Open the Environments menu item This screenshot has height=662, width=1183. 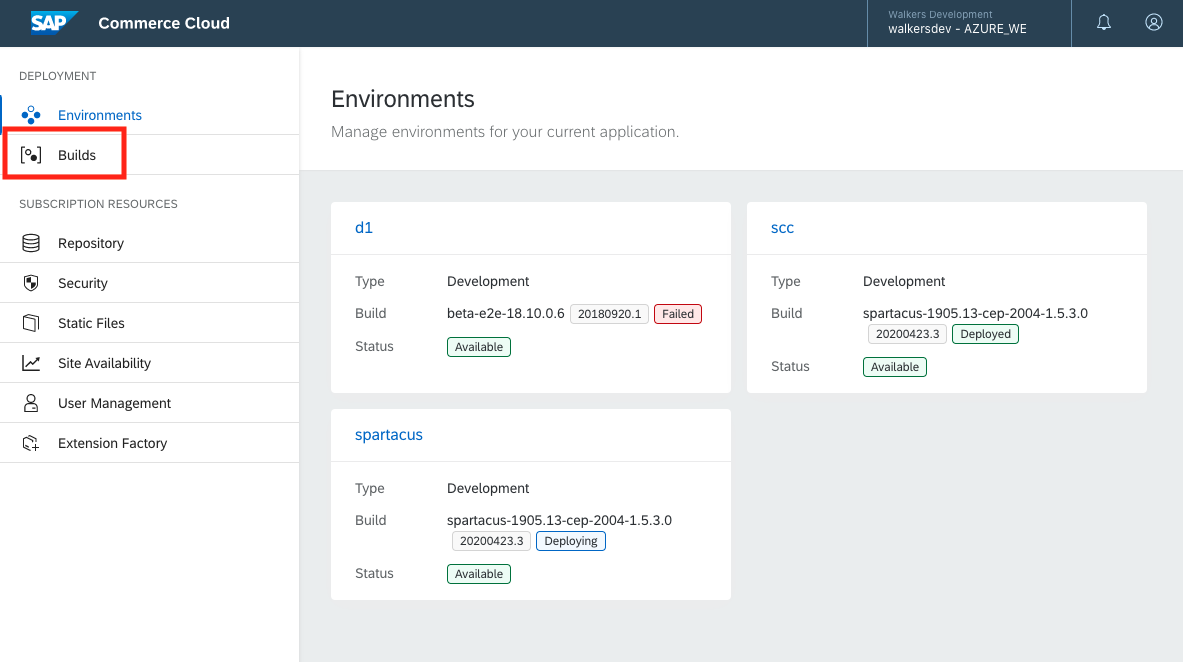(150, 115)
